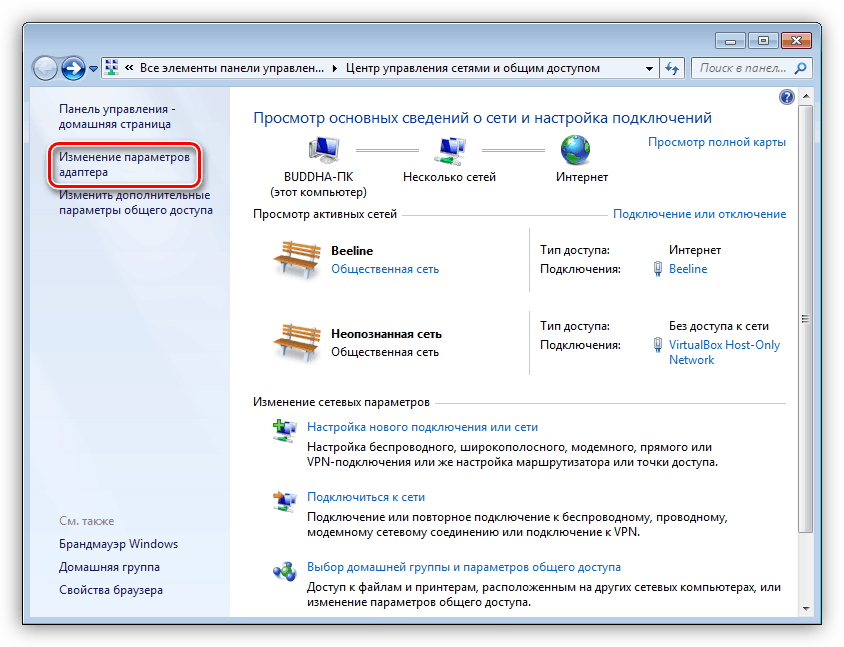This screenshot has width=844, height=647.
Task: Open 'Домашняя группа' link
Action: pyautogui.click(x=109, y=567)
